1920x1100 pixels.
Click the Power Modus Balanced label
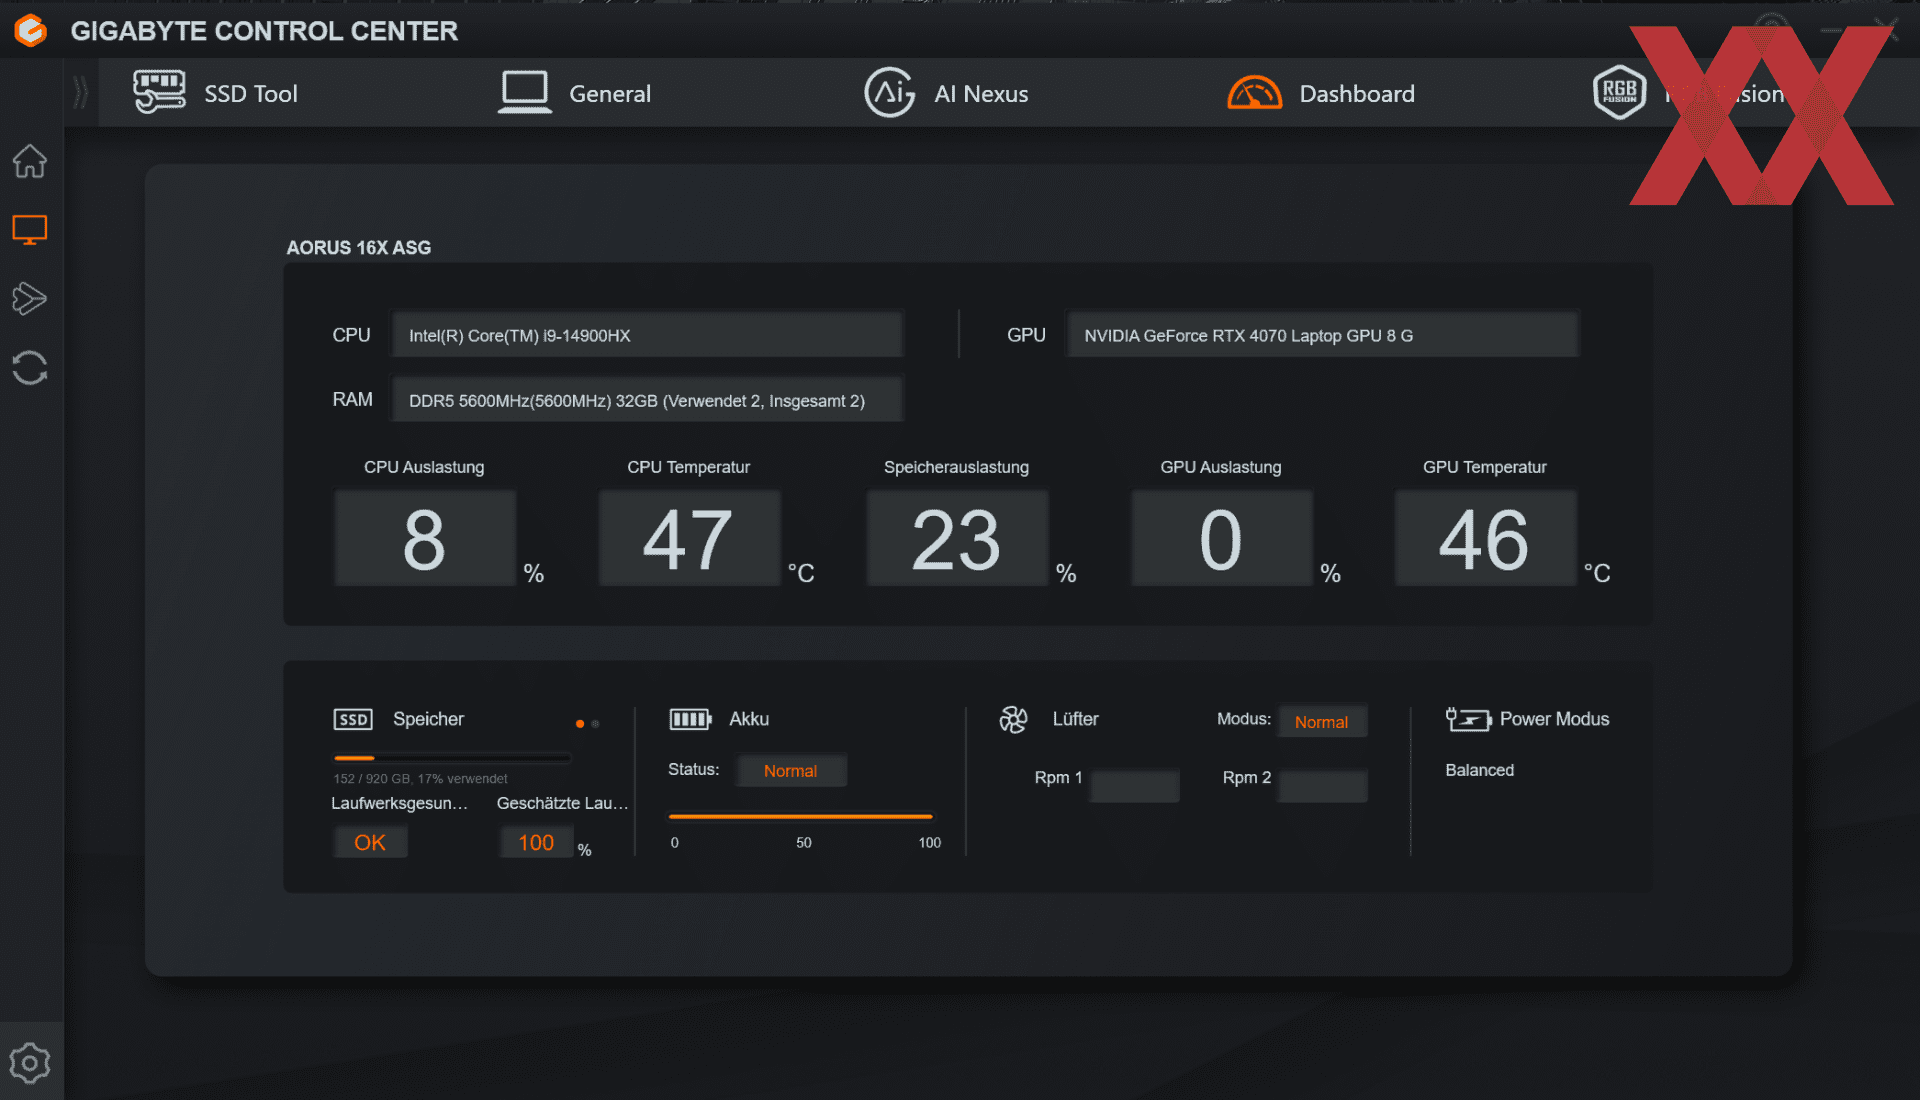click(1479, 770)
